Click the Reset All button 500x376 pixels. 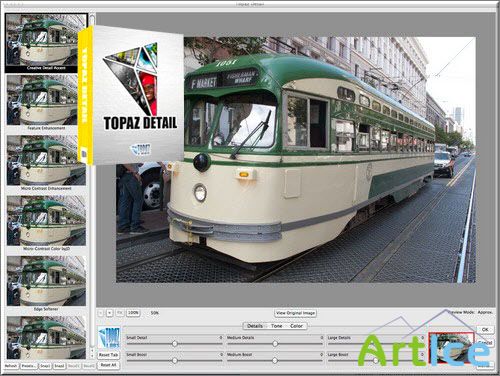(x=108, y=365)
